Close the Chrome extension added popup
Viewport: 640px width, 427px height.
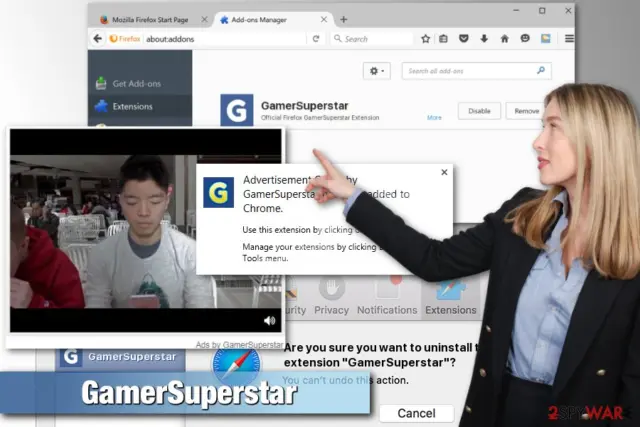444,172
